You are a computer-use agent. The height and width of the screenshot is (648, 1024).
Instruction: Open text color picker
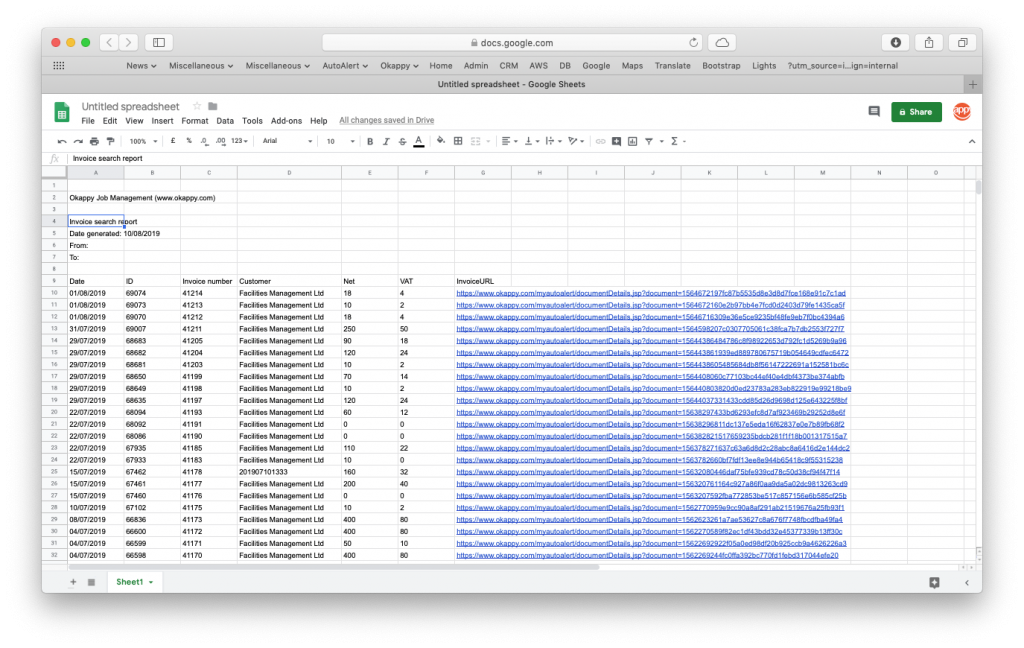(x=419, y=141)
